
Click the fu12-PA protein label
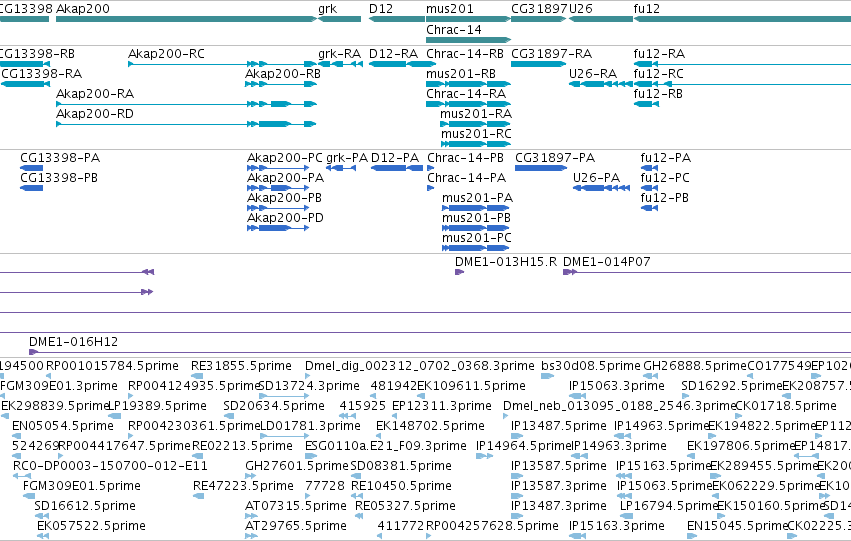[x=666, y=158]
